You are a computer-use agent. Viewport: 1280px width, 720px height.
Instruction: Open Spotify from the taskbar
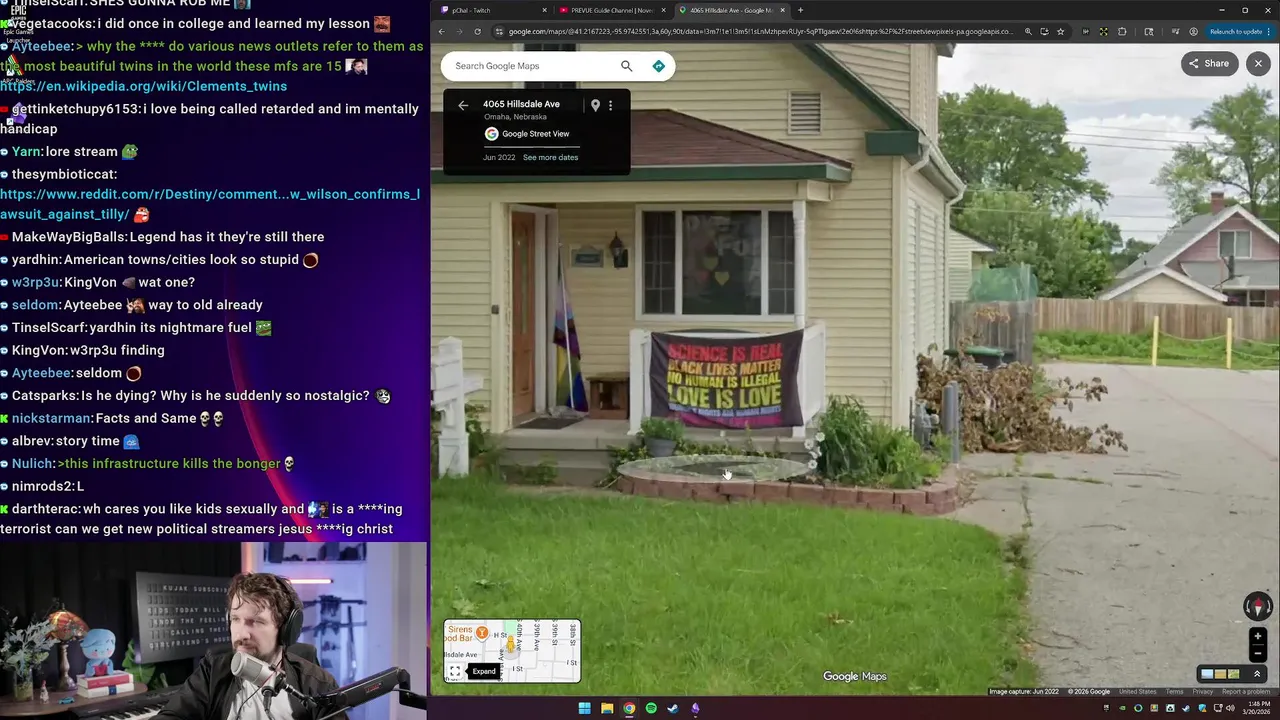coord(651,709)
